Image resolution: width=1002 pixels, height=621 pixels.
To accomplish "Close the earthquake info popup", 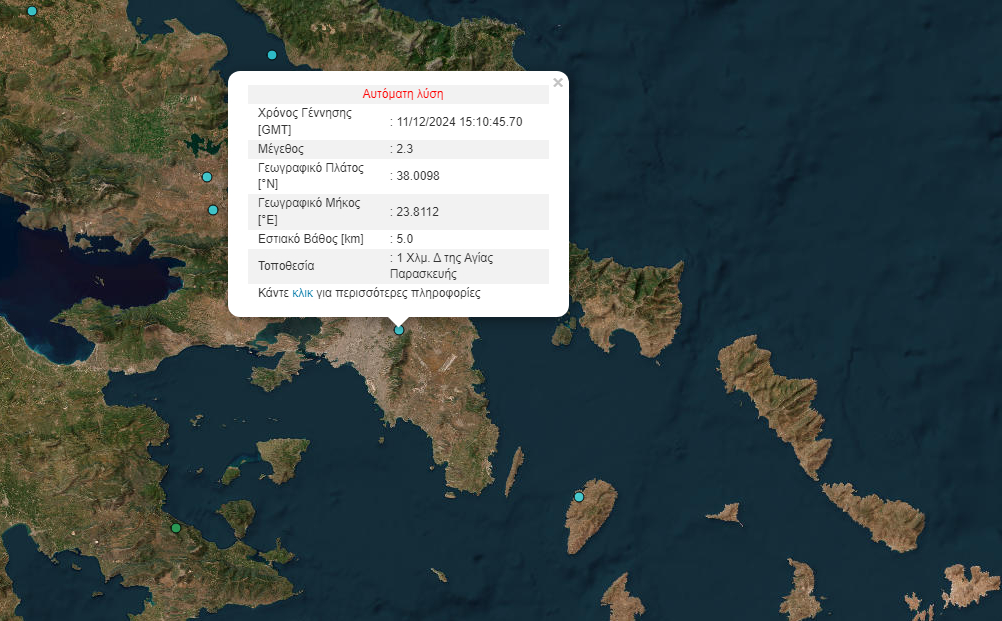I will (558, 82).
